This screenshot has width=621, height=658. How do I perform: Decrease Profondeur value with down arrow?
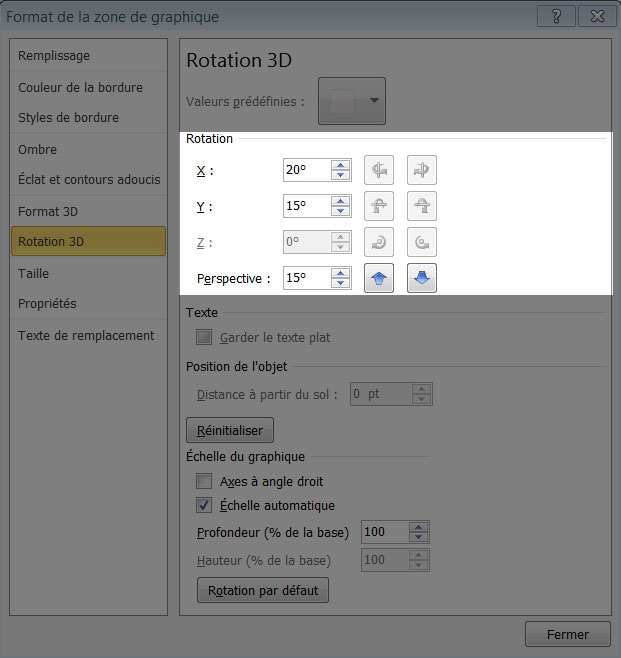(x=418, y=537)
